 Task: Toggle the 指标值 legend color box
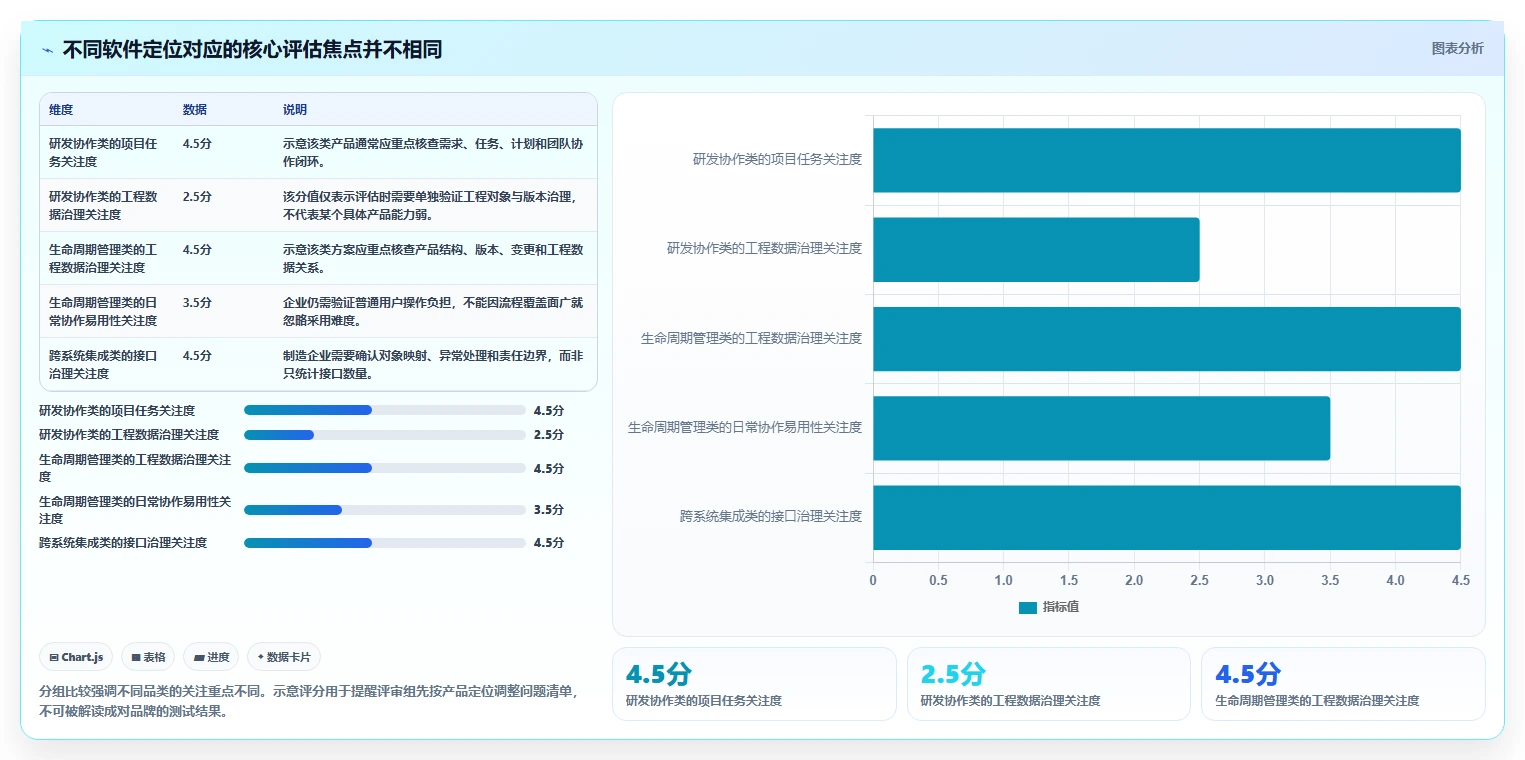(1028, 607)
